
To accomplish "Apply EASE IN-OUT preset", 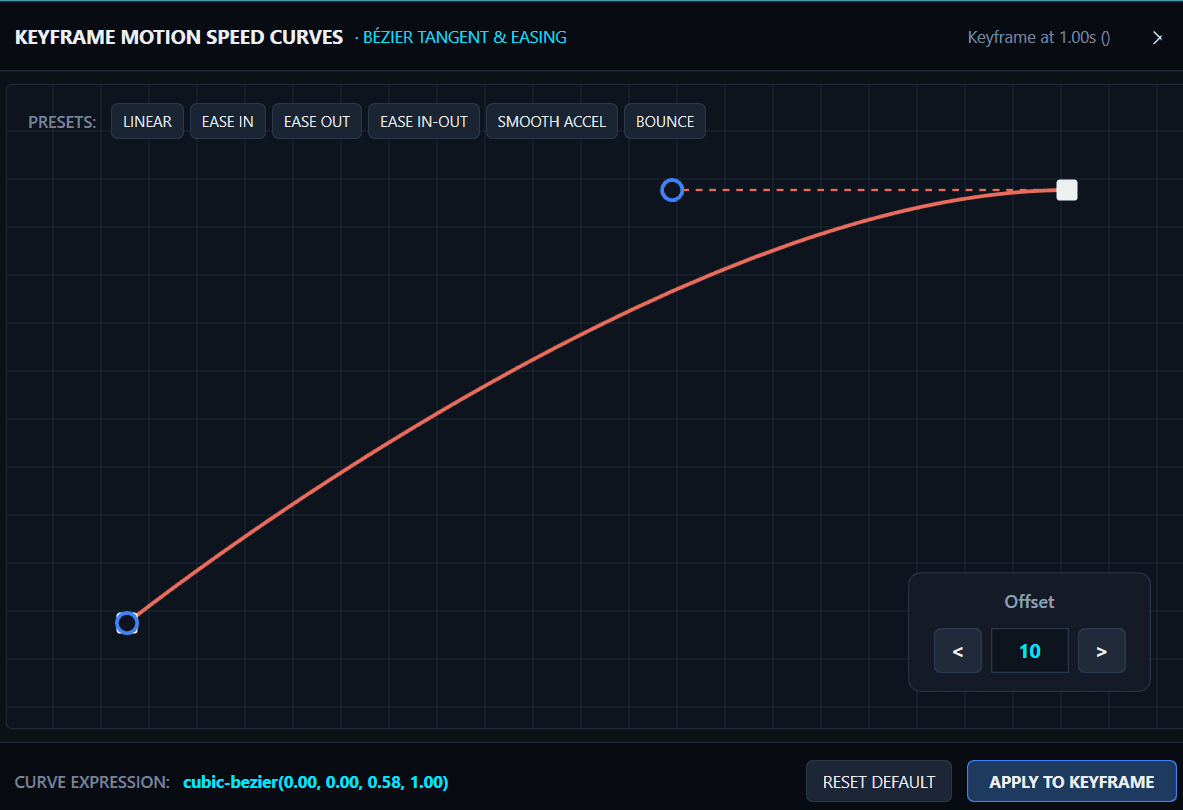I will pos(423,121).
